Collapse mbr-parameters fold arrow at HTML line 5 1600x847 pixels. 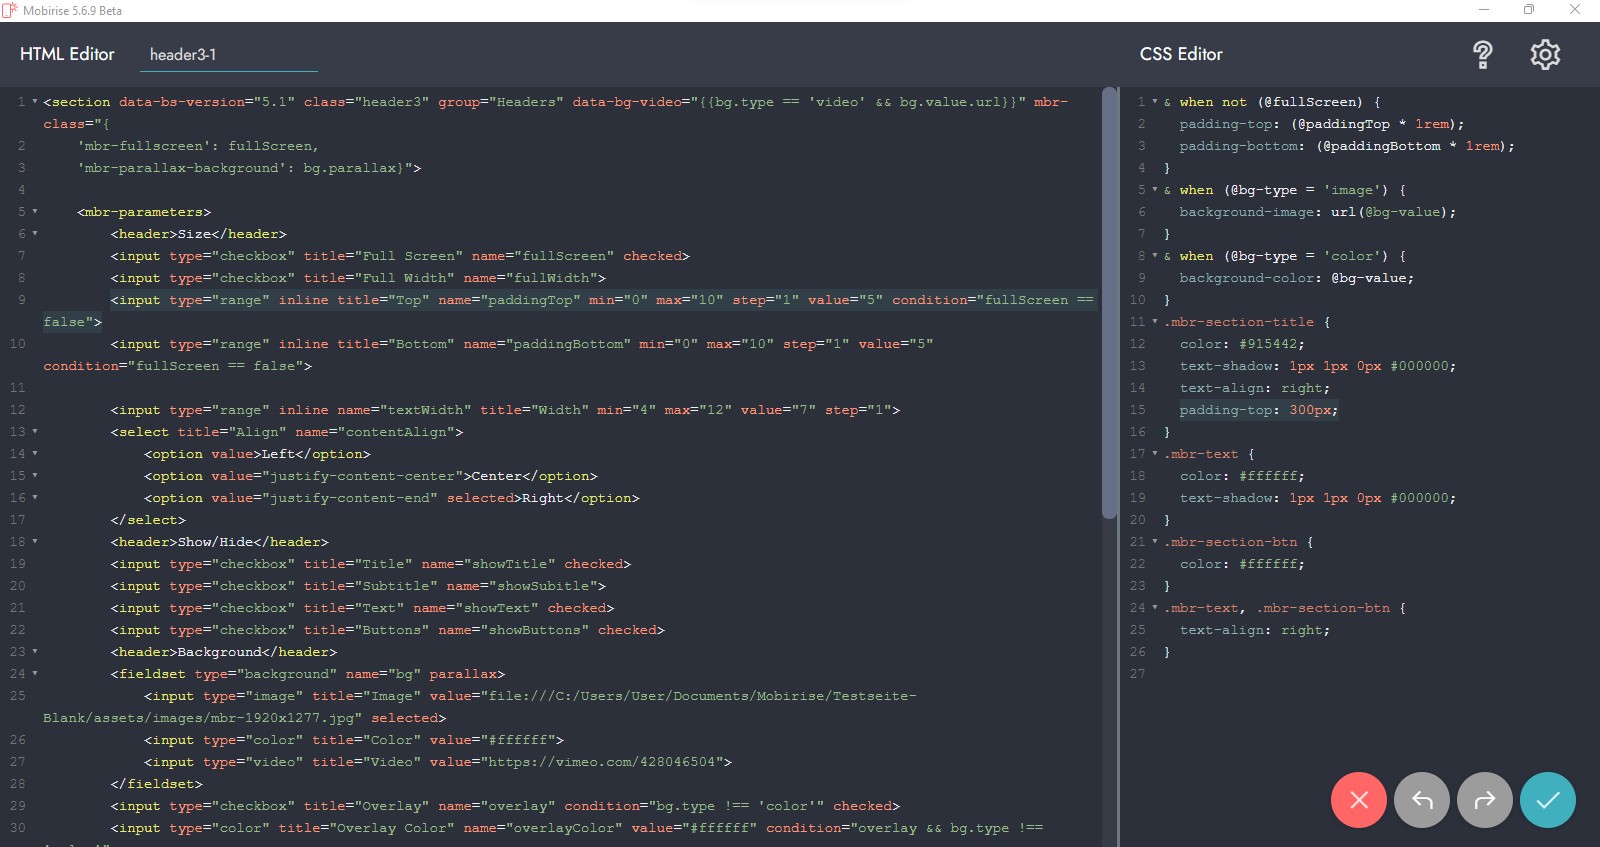35,212
